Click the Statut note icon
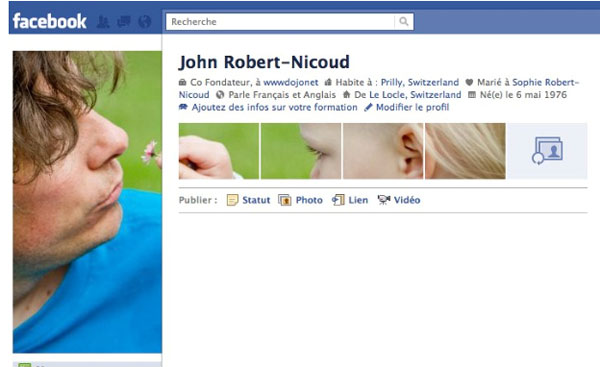The height and width of the screenshot is (367, 600). pos(232,200)
